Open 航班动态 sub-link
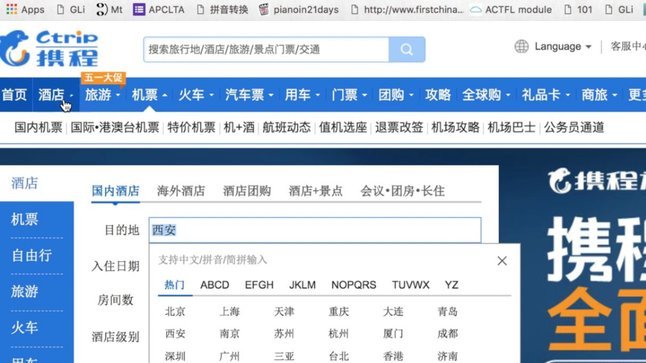The width and height of the screenshot is (646, 363). [287, 127]
